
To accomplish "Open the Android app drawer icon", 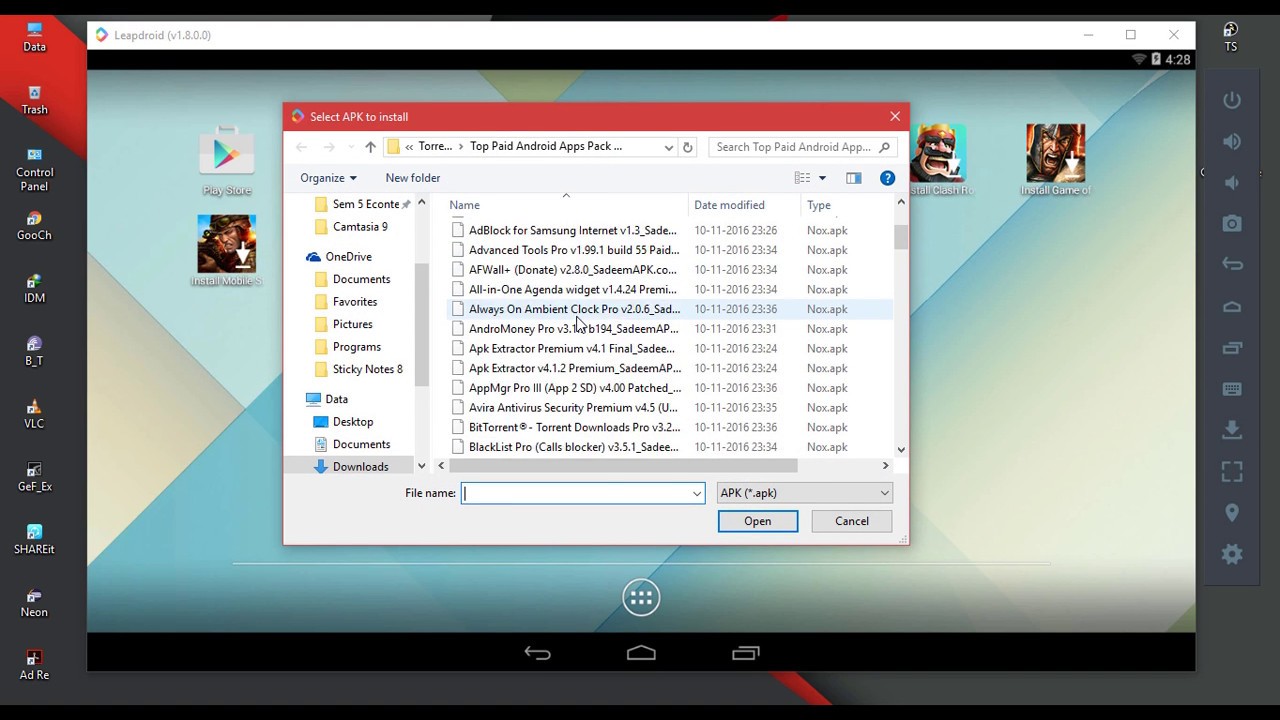I will tap(641, 598).
